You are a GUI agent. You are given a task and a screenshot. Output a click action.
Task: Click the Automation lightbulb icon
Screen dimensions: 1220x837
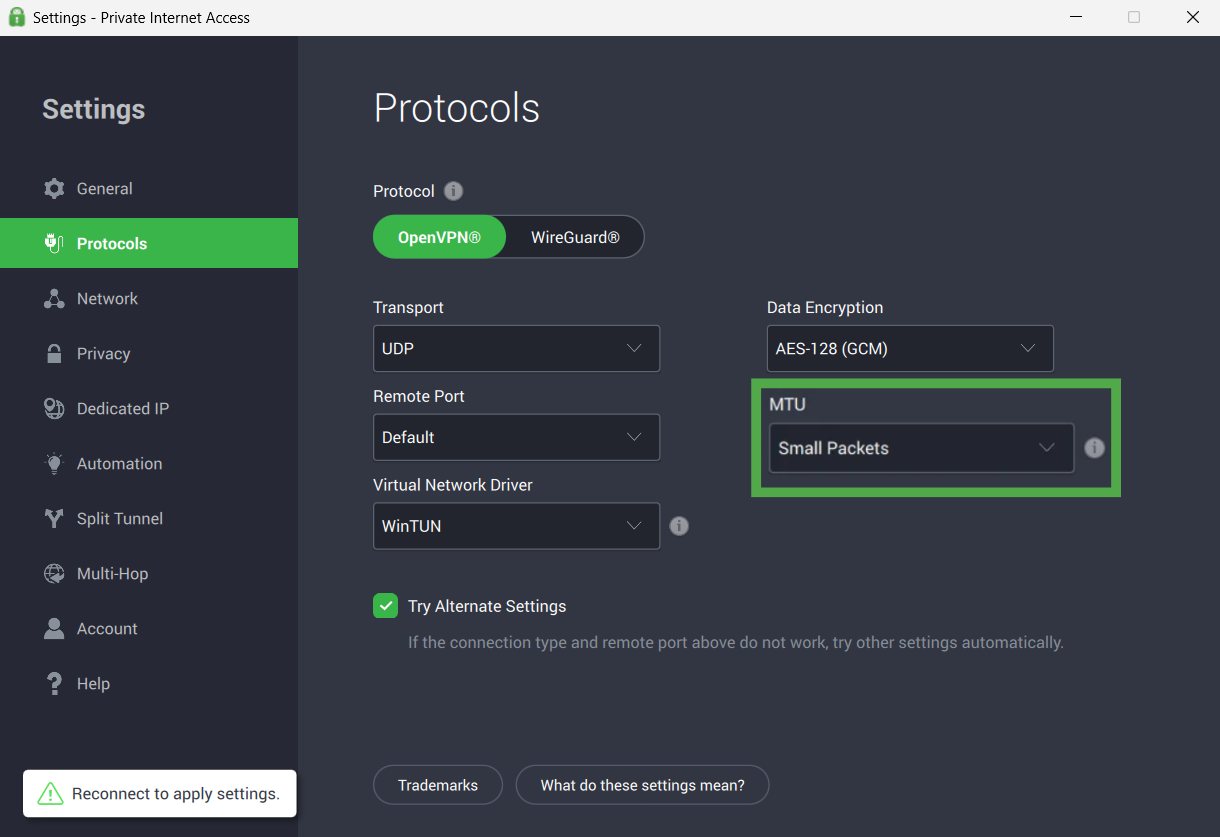(54, 463)
